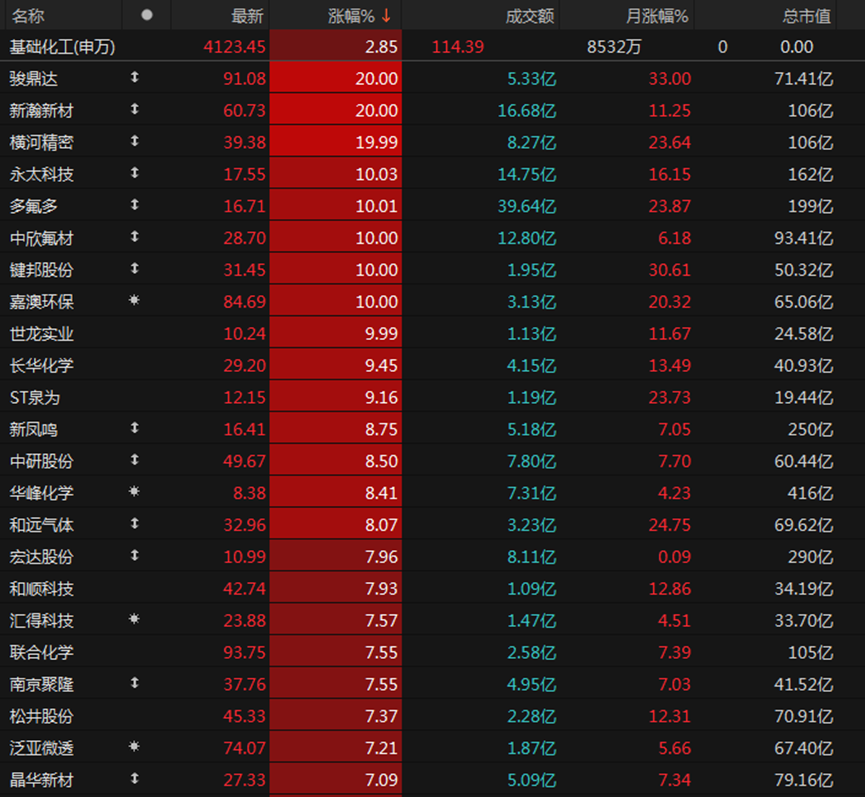865x797 pixels.
Task: Select stock name 新瀚新材
Action: 41,111
